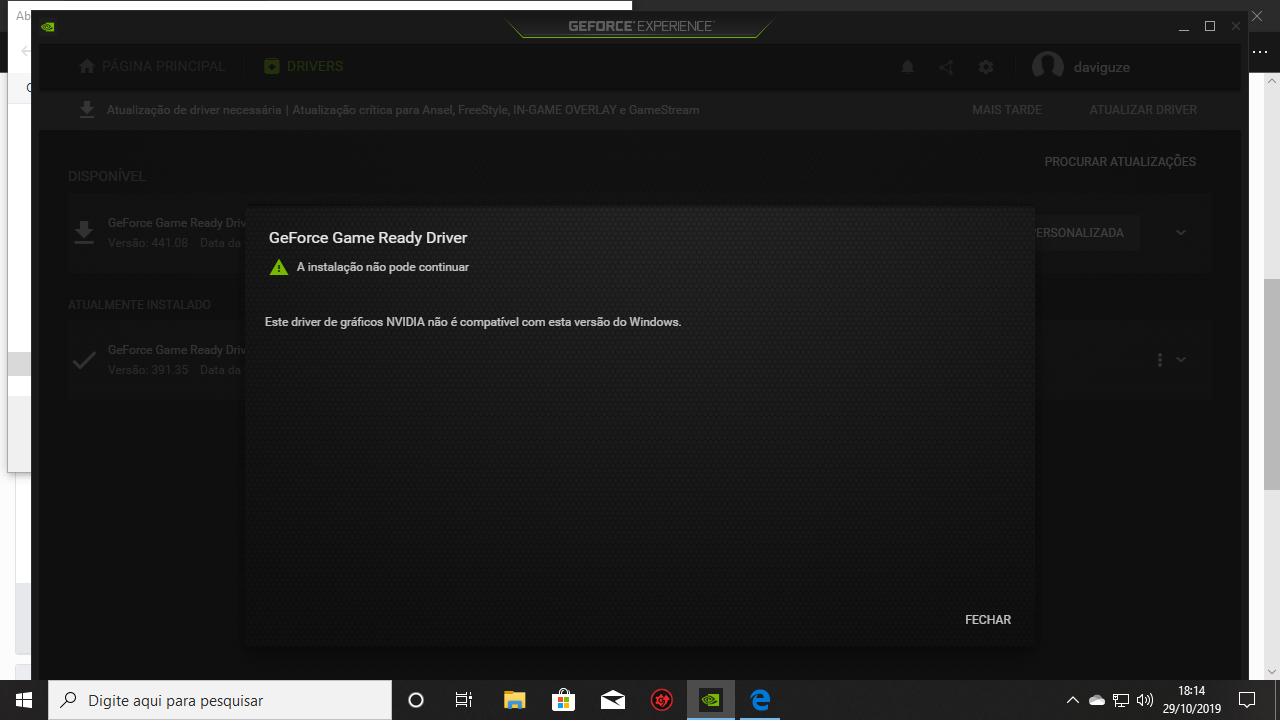Click the checkmark icon beside version 391.35
1280x720 pixels.
coord(85,360)
